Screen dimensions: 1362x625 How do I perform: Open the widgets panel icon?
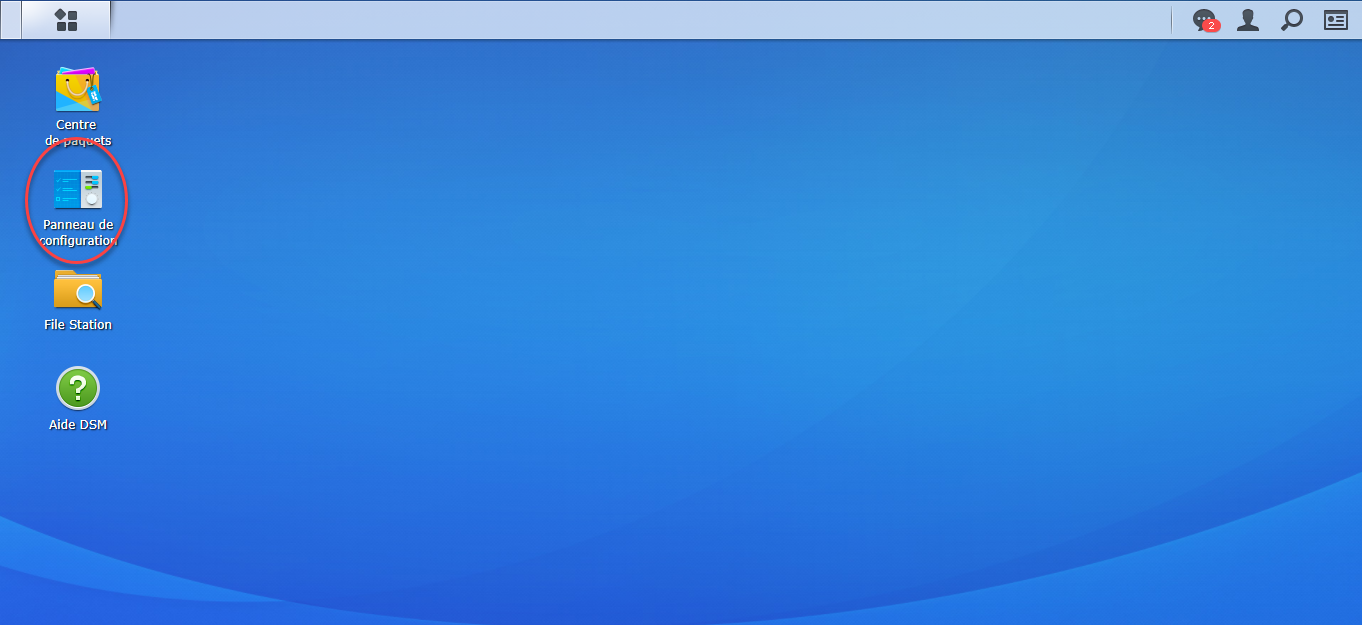click(1336, 20)
